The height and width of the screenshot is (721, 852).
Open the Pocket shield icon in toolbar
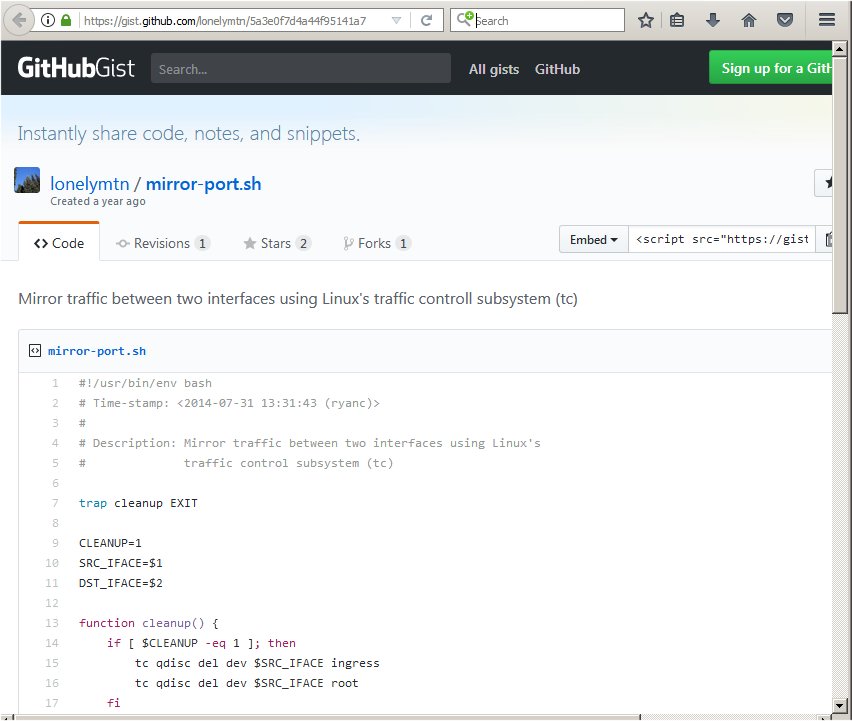pyautogui.click(x=786, y=20)
